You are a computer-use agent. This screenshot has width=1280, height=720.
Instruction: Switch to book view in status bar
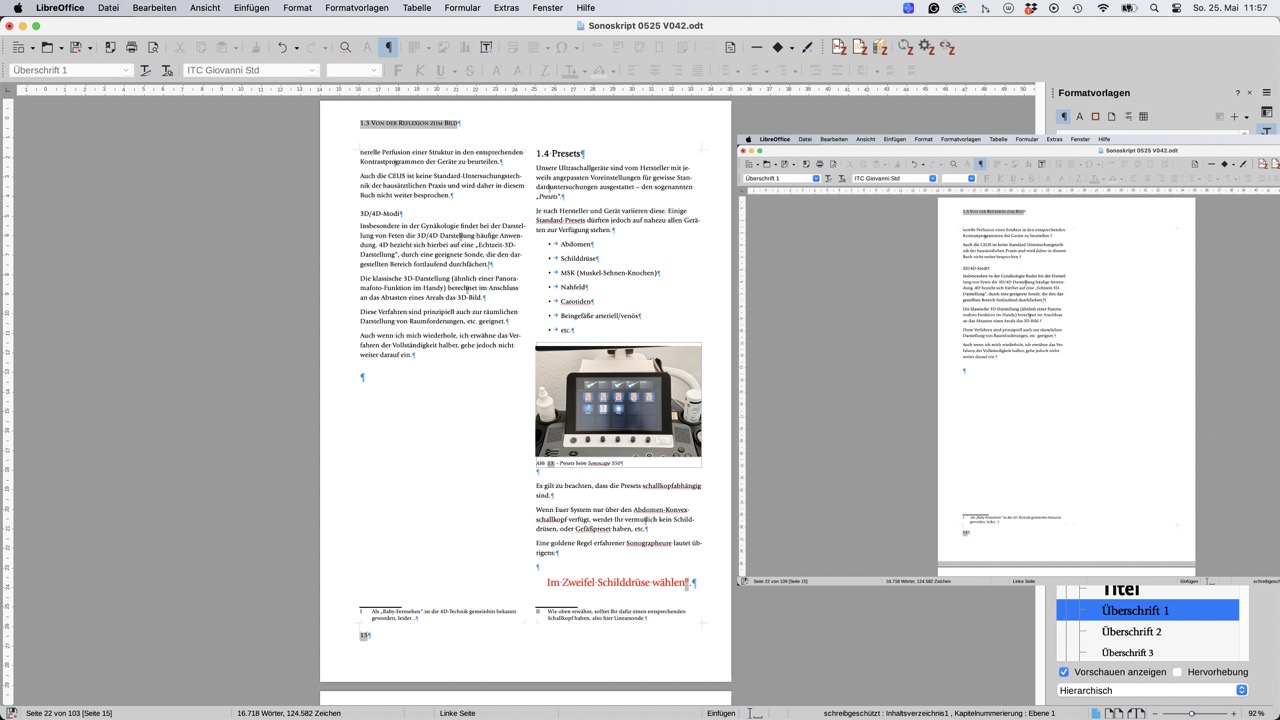[x=1136, y=713]
